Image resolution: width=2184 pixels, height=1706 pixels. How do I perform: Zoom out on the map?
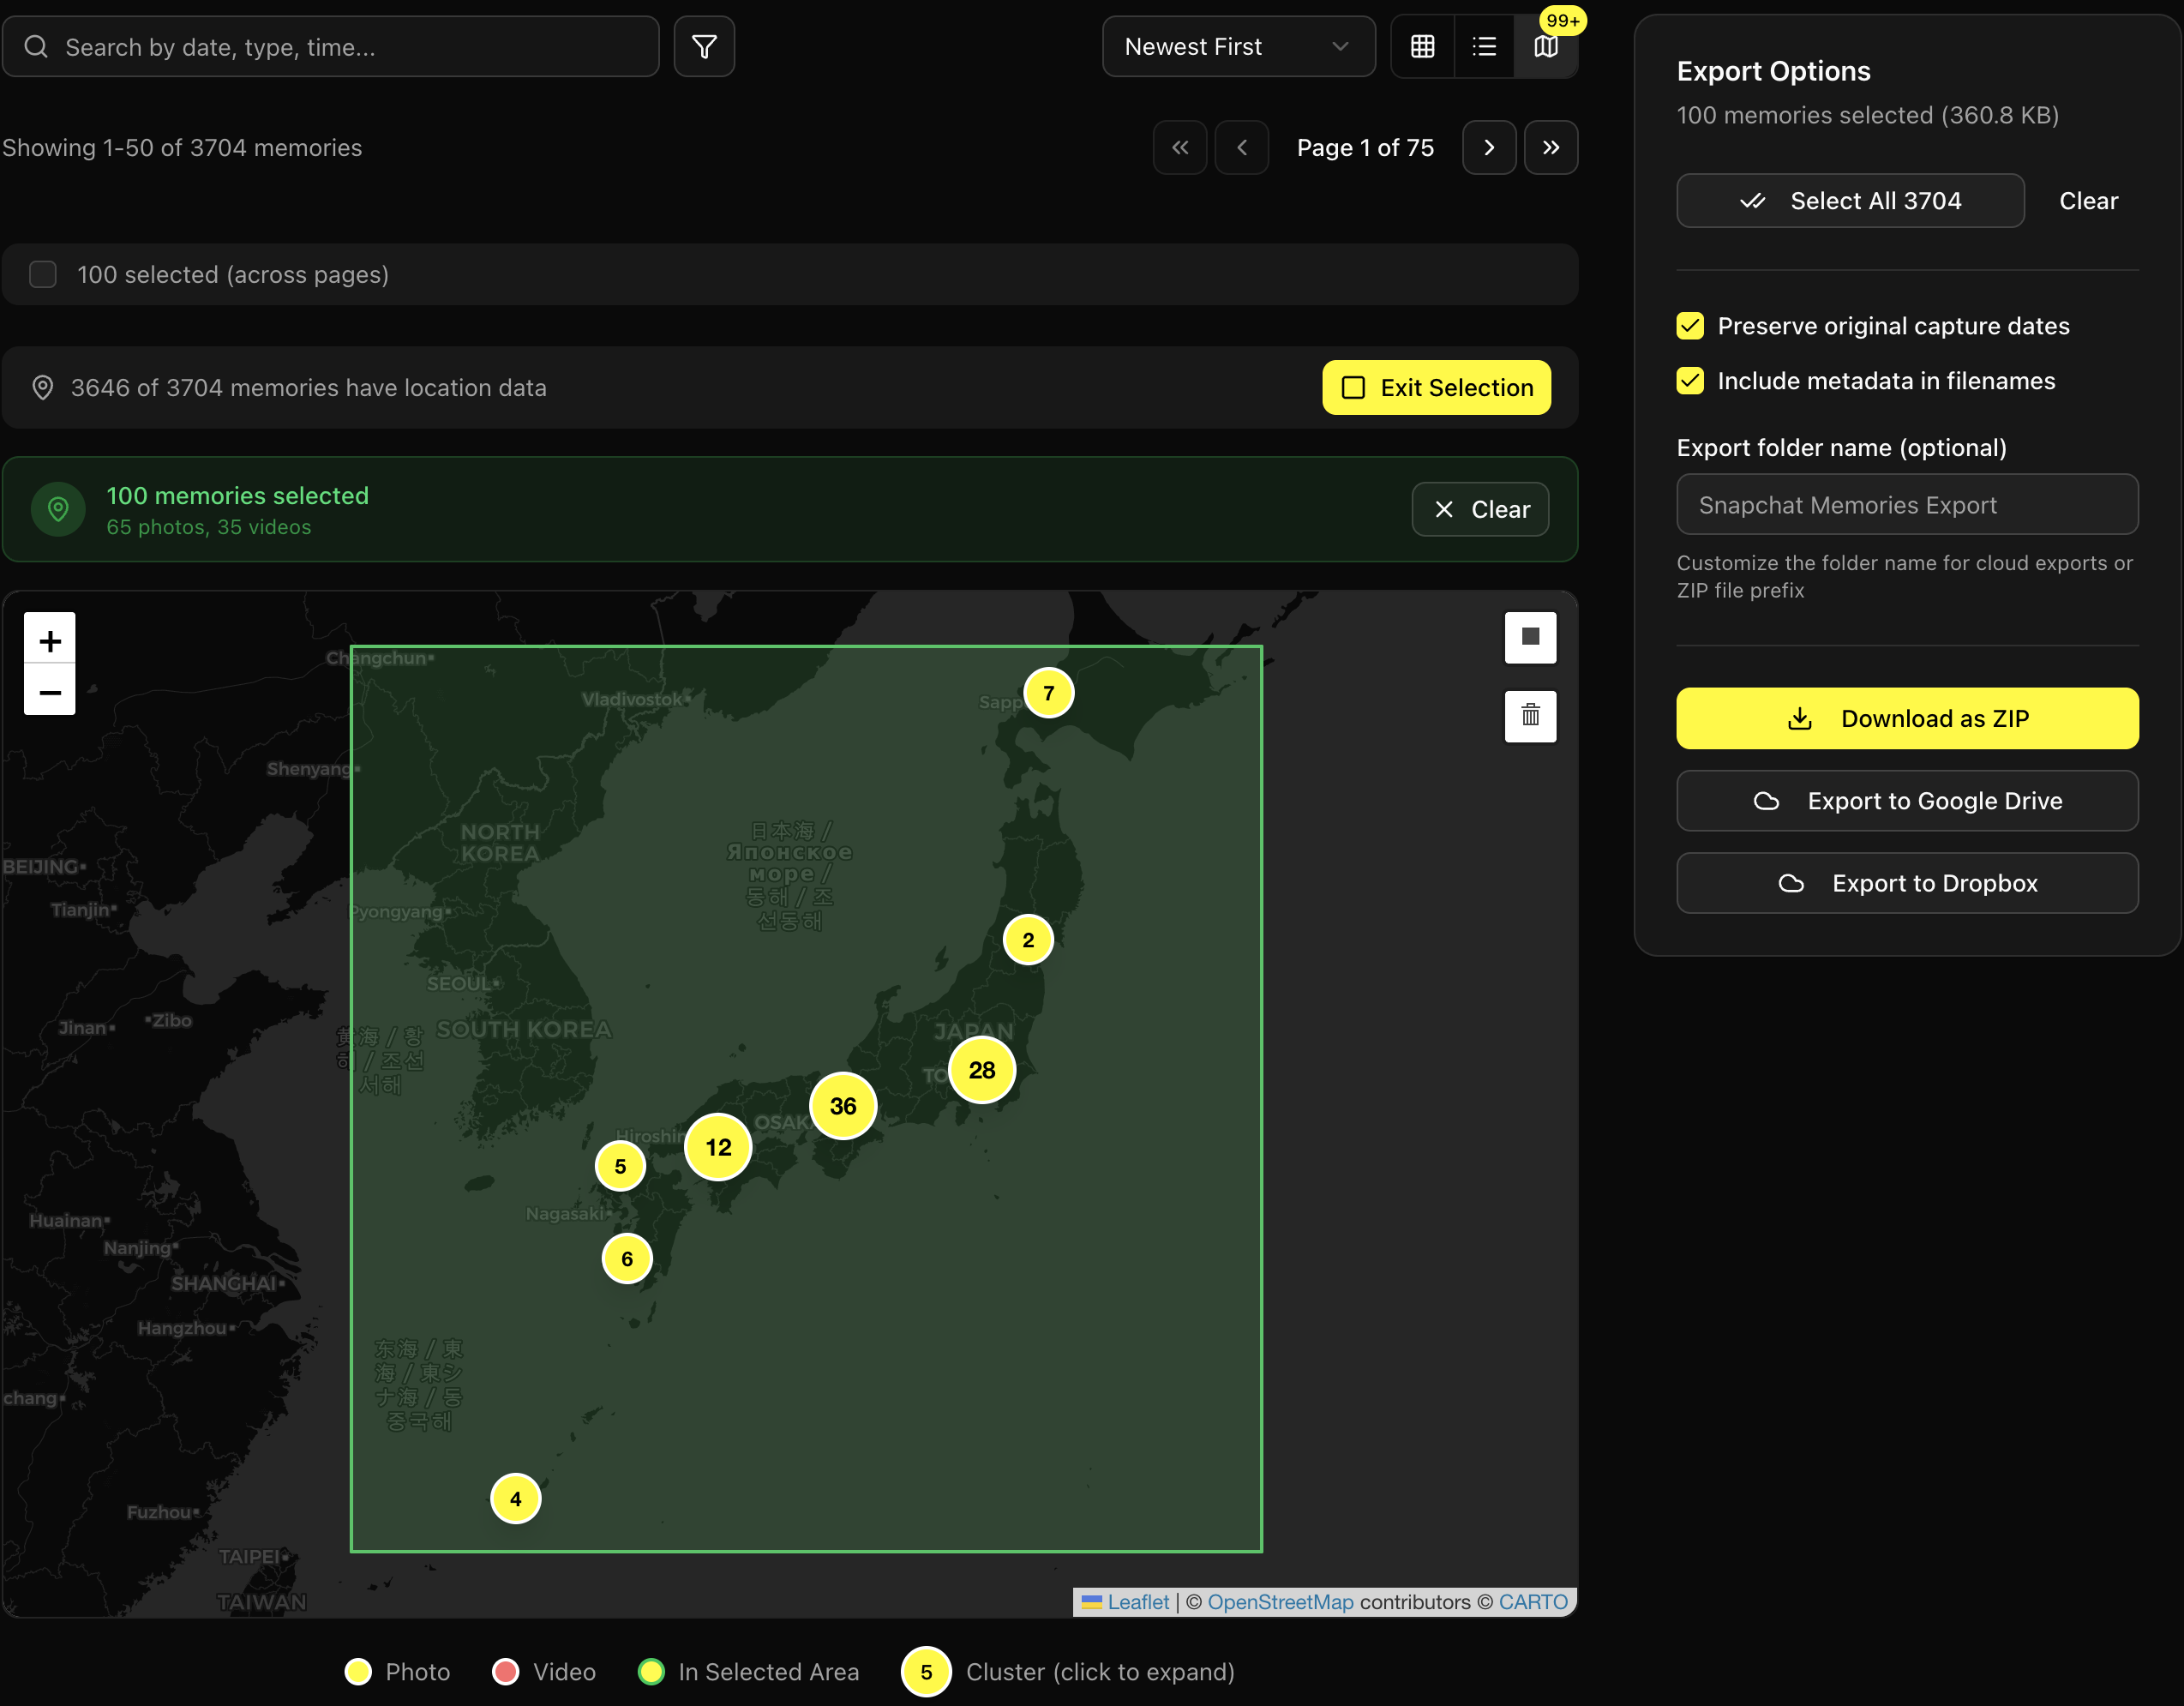click(49, 692)
